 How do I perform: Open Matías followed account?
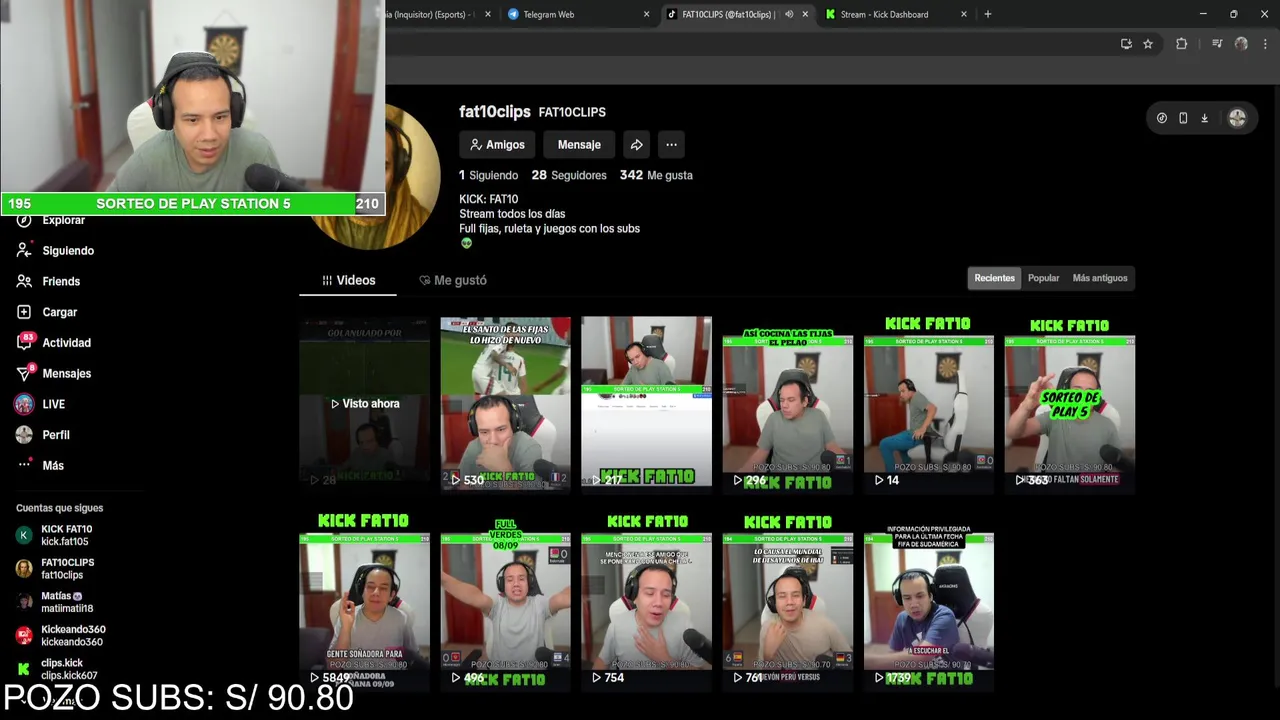click(55, 602)
